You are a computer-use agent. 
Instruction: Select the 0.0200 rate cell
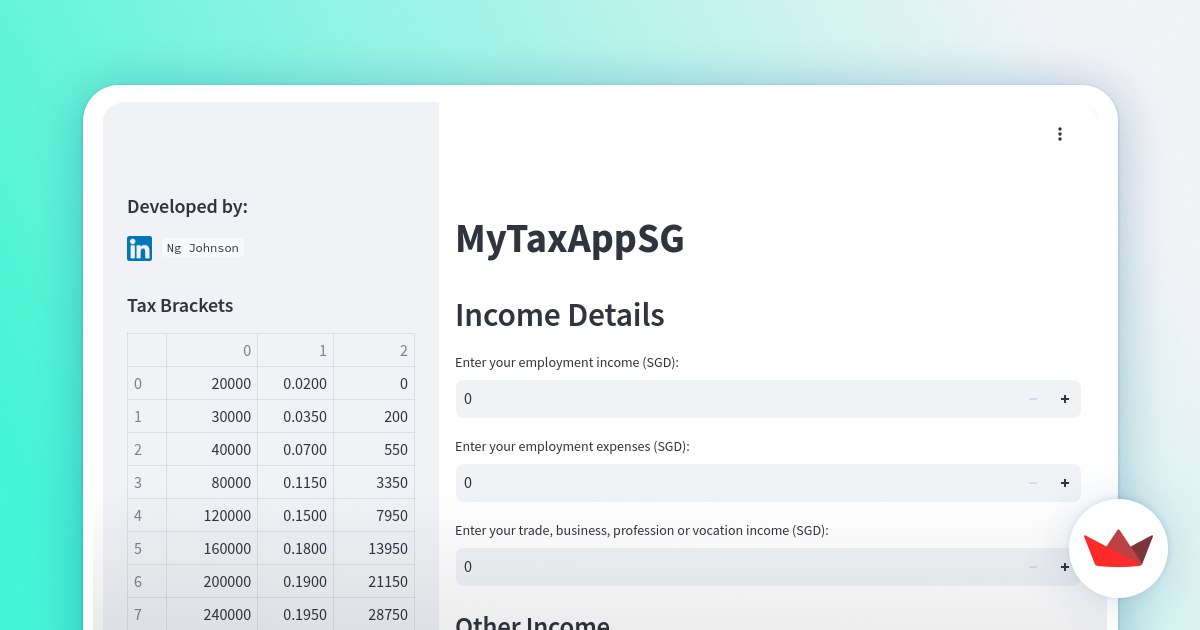point(296,384)
